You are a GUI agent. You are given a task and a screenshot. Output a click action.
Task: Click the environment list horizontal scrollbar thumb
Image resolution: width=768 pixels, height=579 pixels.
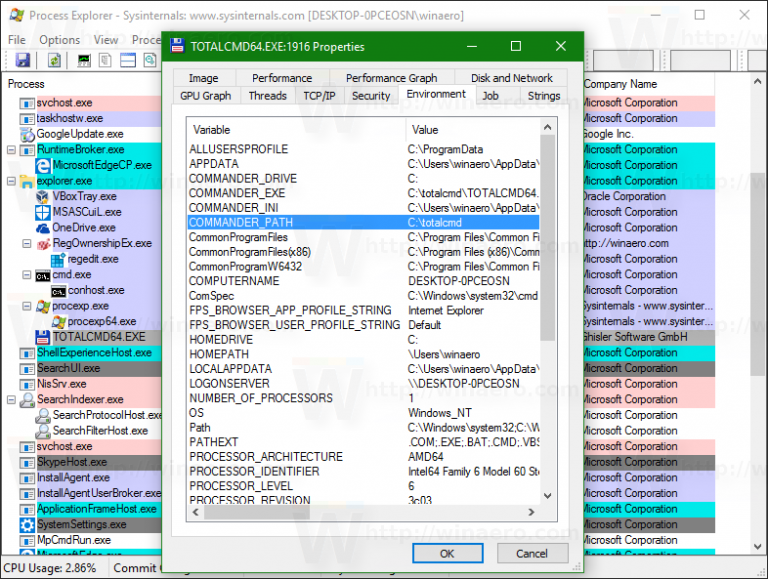(x=257, y=512)
